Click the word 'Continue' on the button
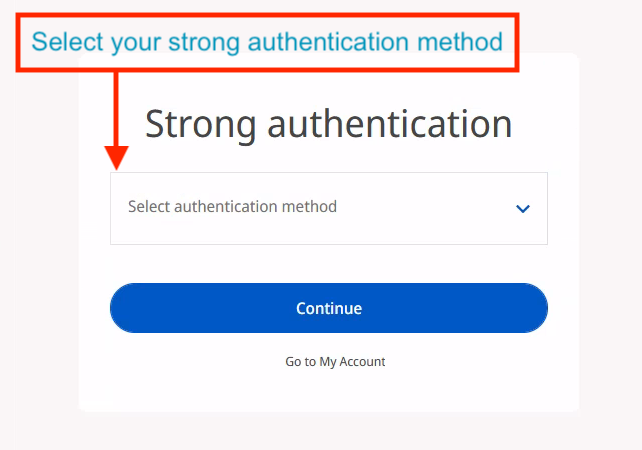 pyautogui.click(x=329, y=308)
